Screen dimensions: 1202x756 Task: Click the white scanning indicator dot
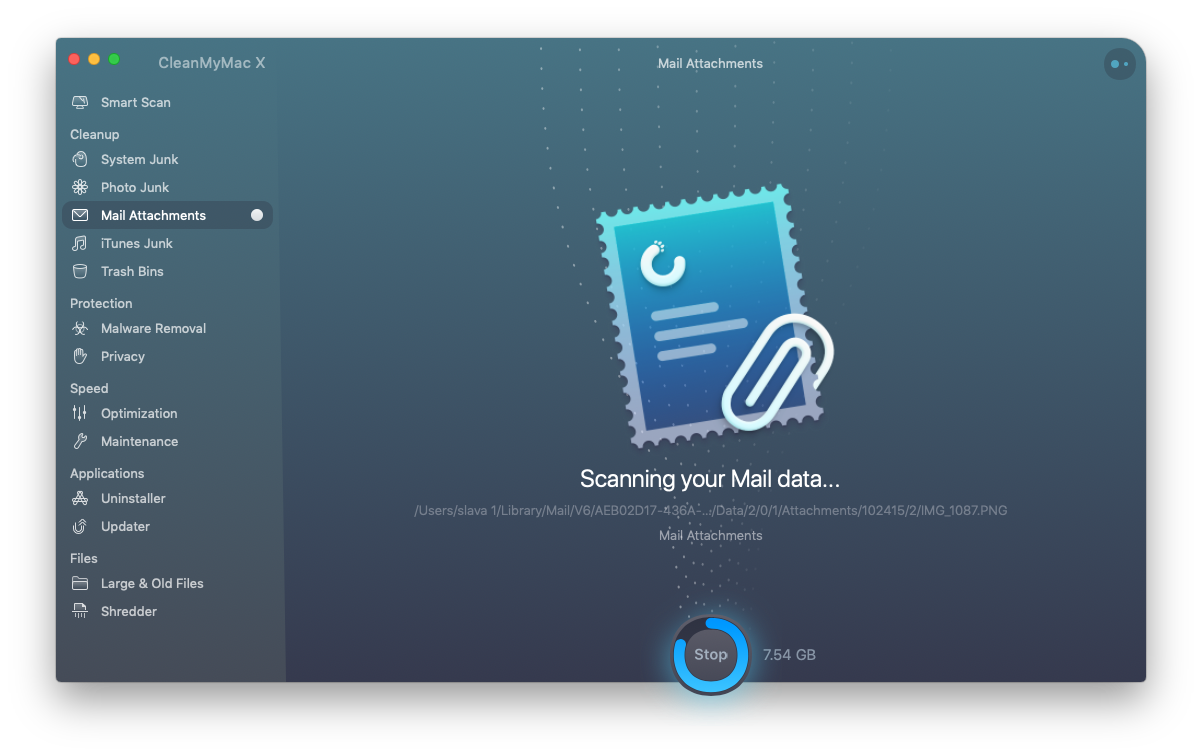257,215
